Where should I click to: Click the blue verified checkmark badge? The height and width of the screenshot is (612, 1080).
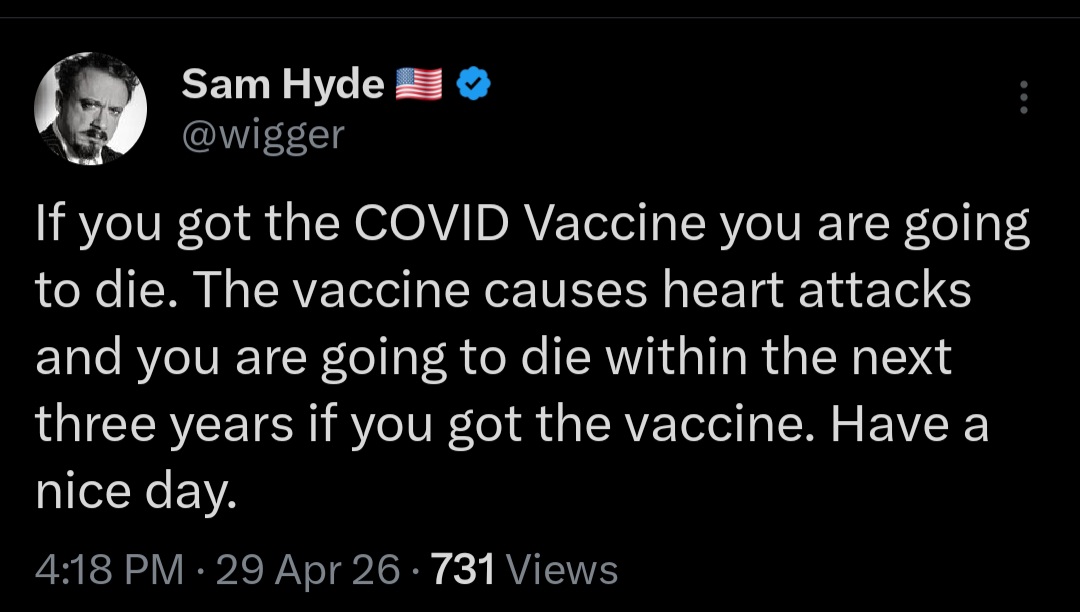[474, 83]
